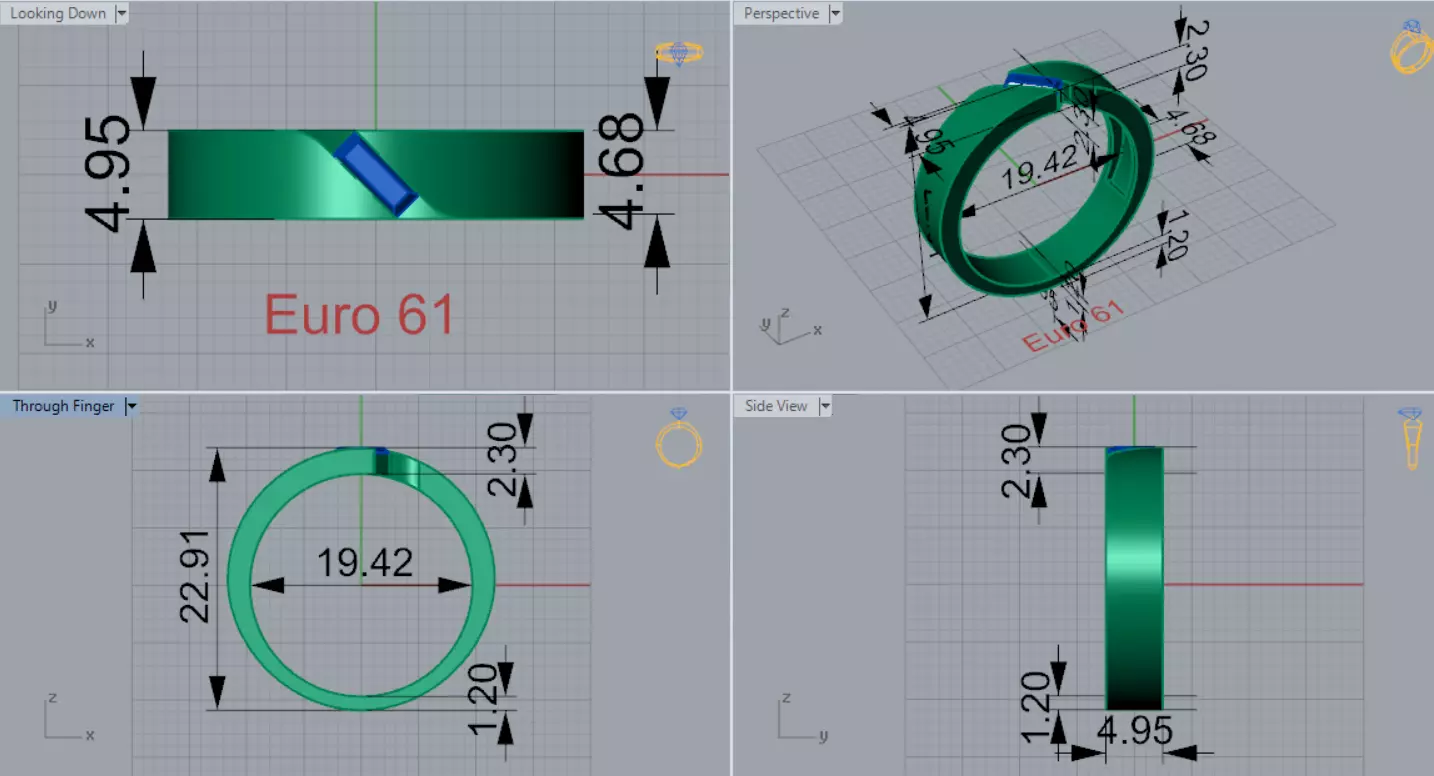Activate the Looking Down viewport title

(x=58, y=13)
